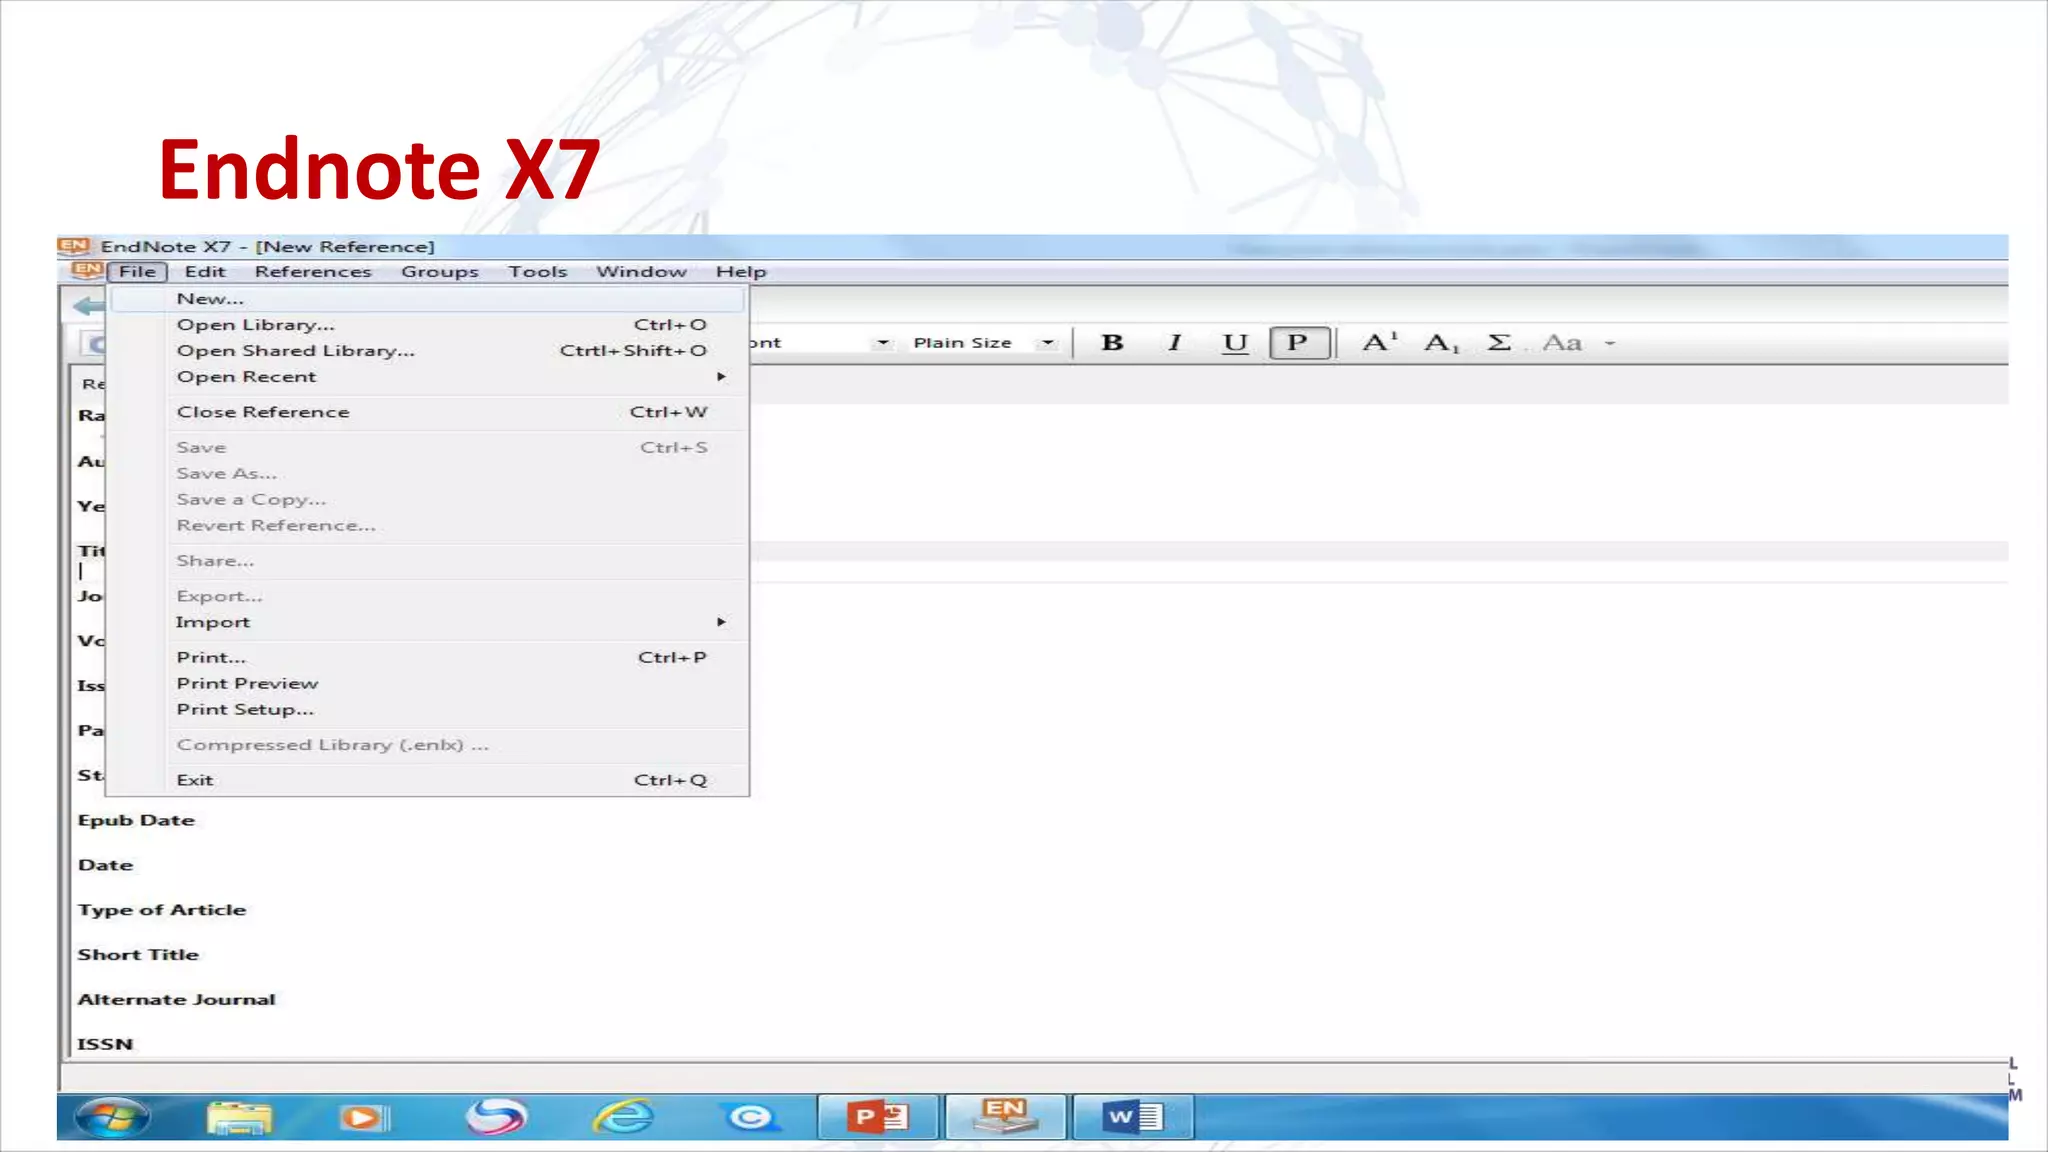The width and height of the screenshot is (2048, 1152).
Task: Click Alternate Journal field label
Action: point(176,1000)
